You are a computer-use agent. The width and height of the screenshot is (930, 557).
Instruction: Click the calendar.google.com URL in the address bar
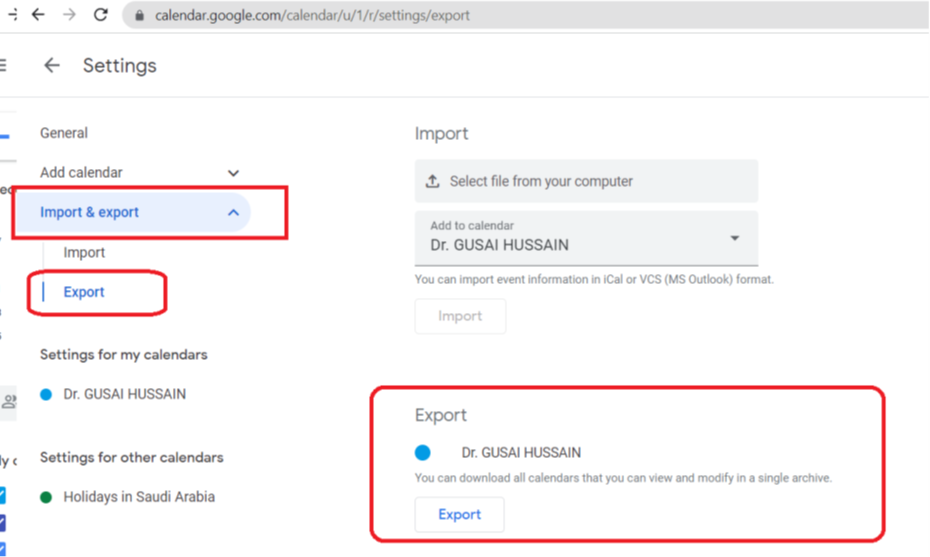(312, 15)
